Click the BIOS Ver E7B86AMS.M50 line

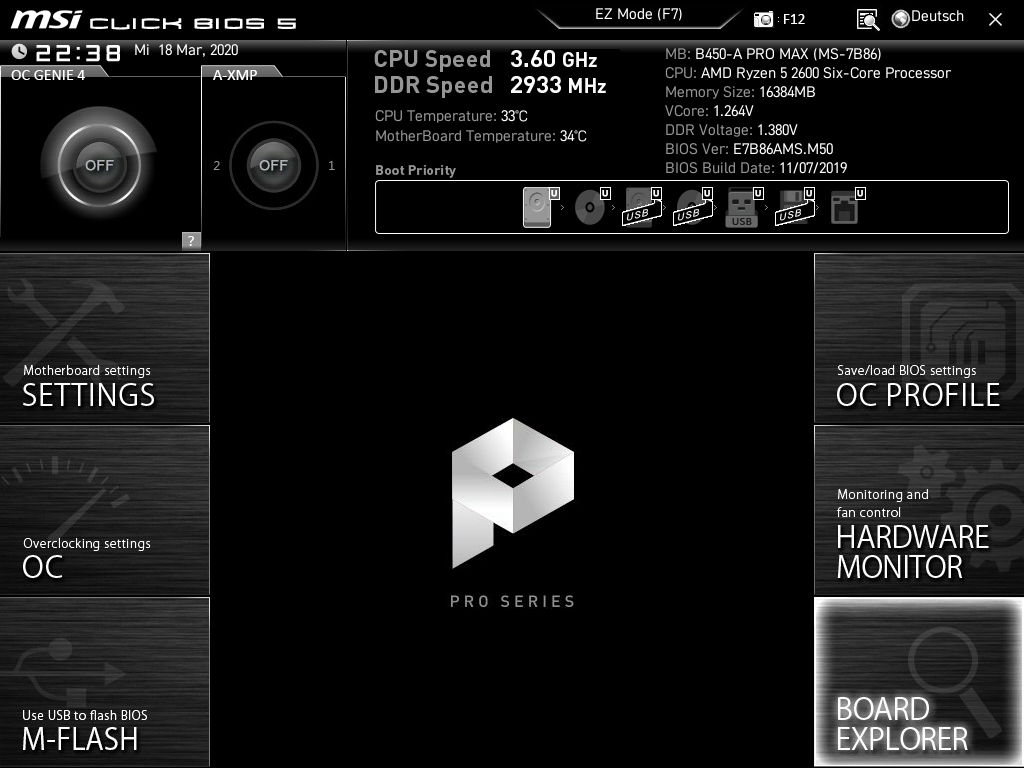pyautogui.click(x=749, y=149)
